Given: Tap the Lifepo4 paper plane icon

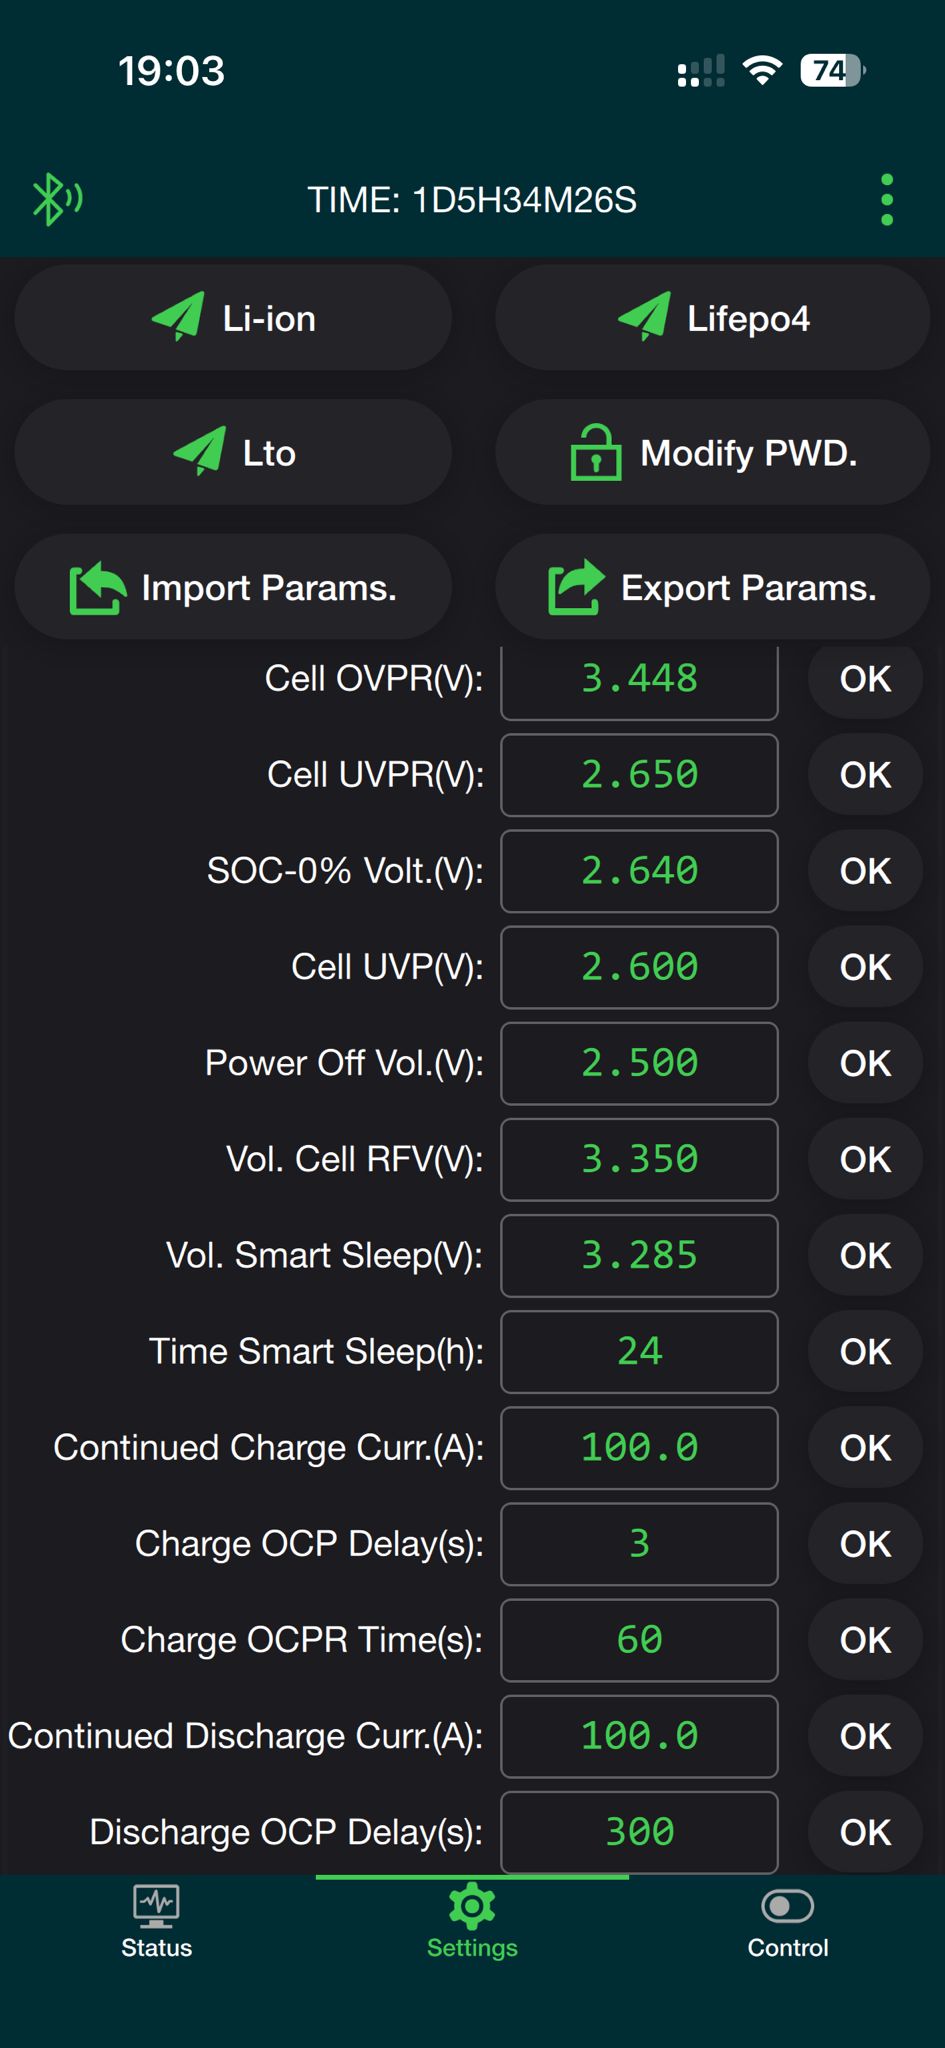Looking at the screenshot, I should tap(644, 317).
